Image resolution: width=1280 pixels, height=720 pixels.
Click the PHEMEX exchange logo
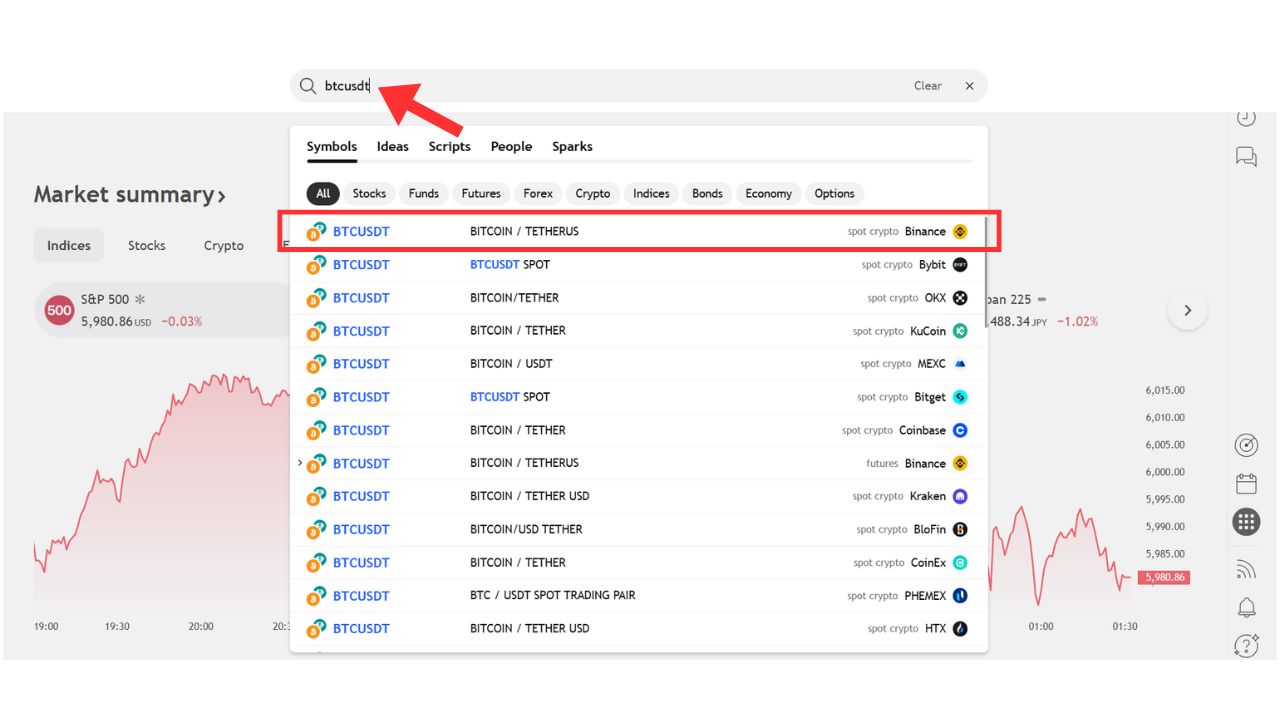pos(960,595)
